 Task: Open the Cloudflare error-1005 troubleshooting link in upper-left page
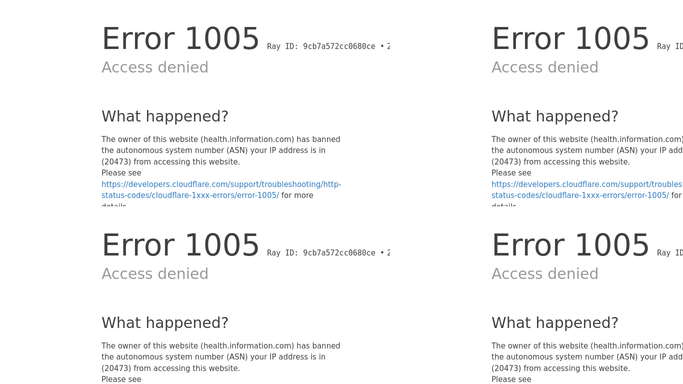pos(221,190)
